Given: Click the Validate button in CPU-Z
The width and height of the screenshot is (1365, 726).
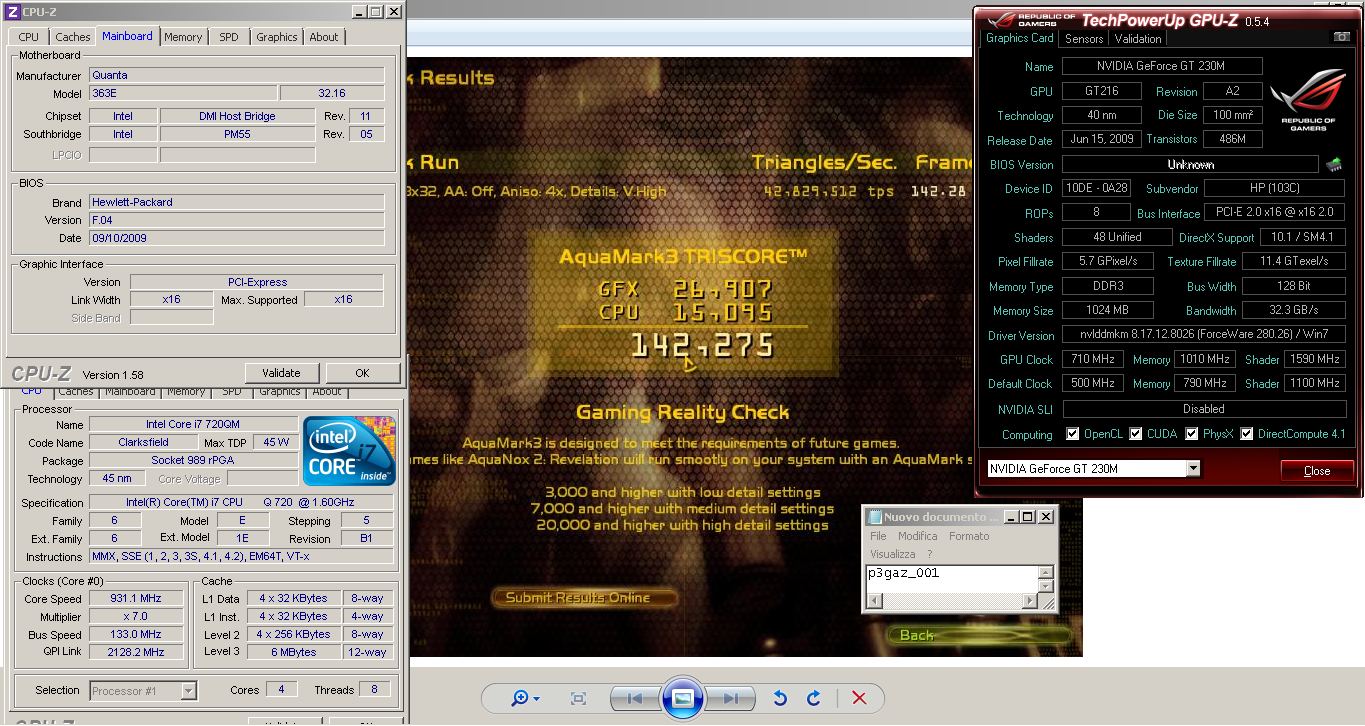Looking at the screenshot, I should [x=281, y=373].
